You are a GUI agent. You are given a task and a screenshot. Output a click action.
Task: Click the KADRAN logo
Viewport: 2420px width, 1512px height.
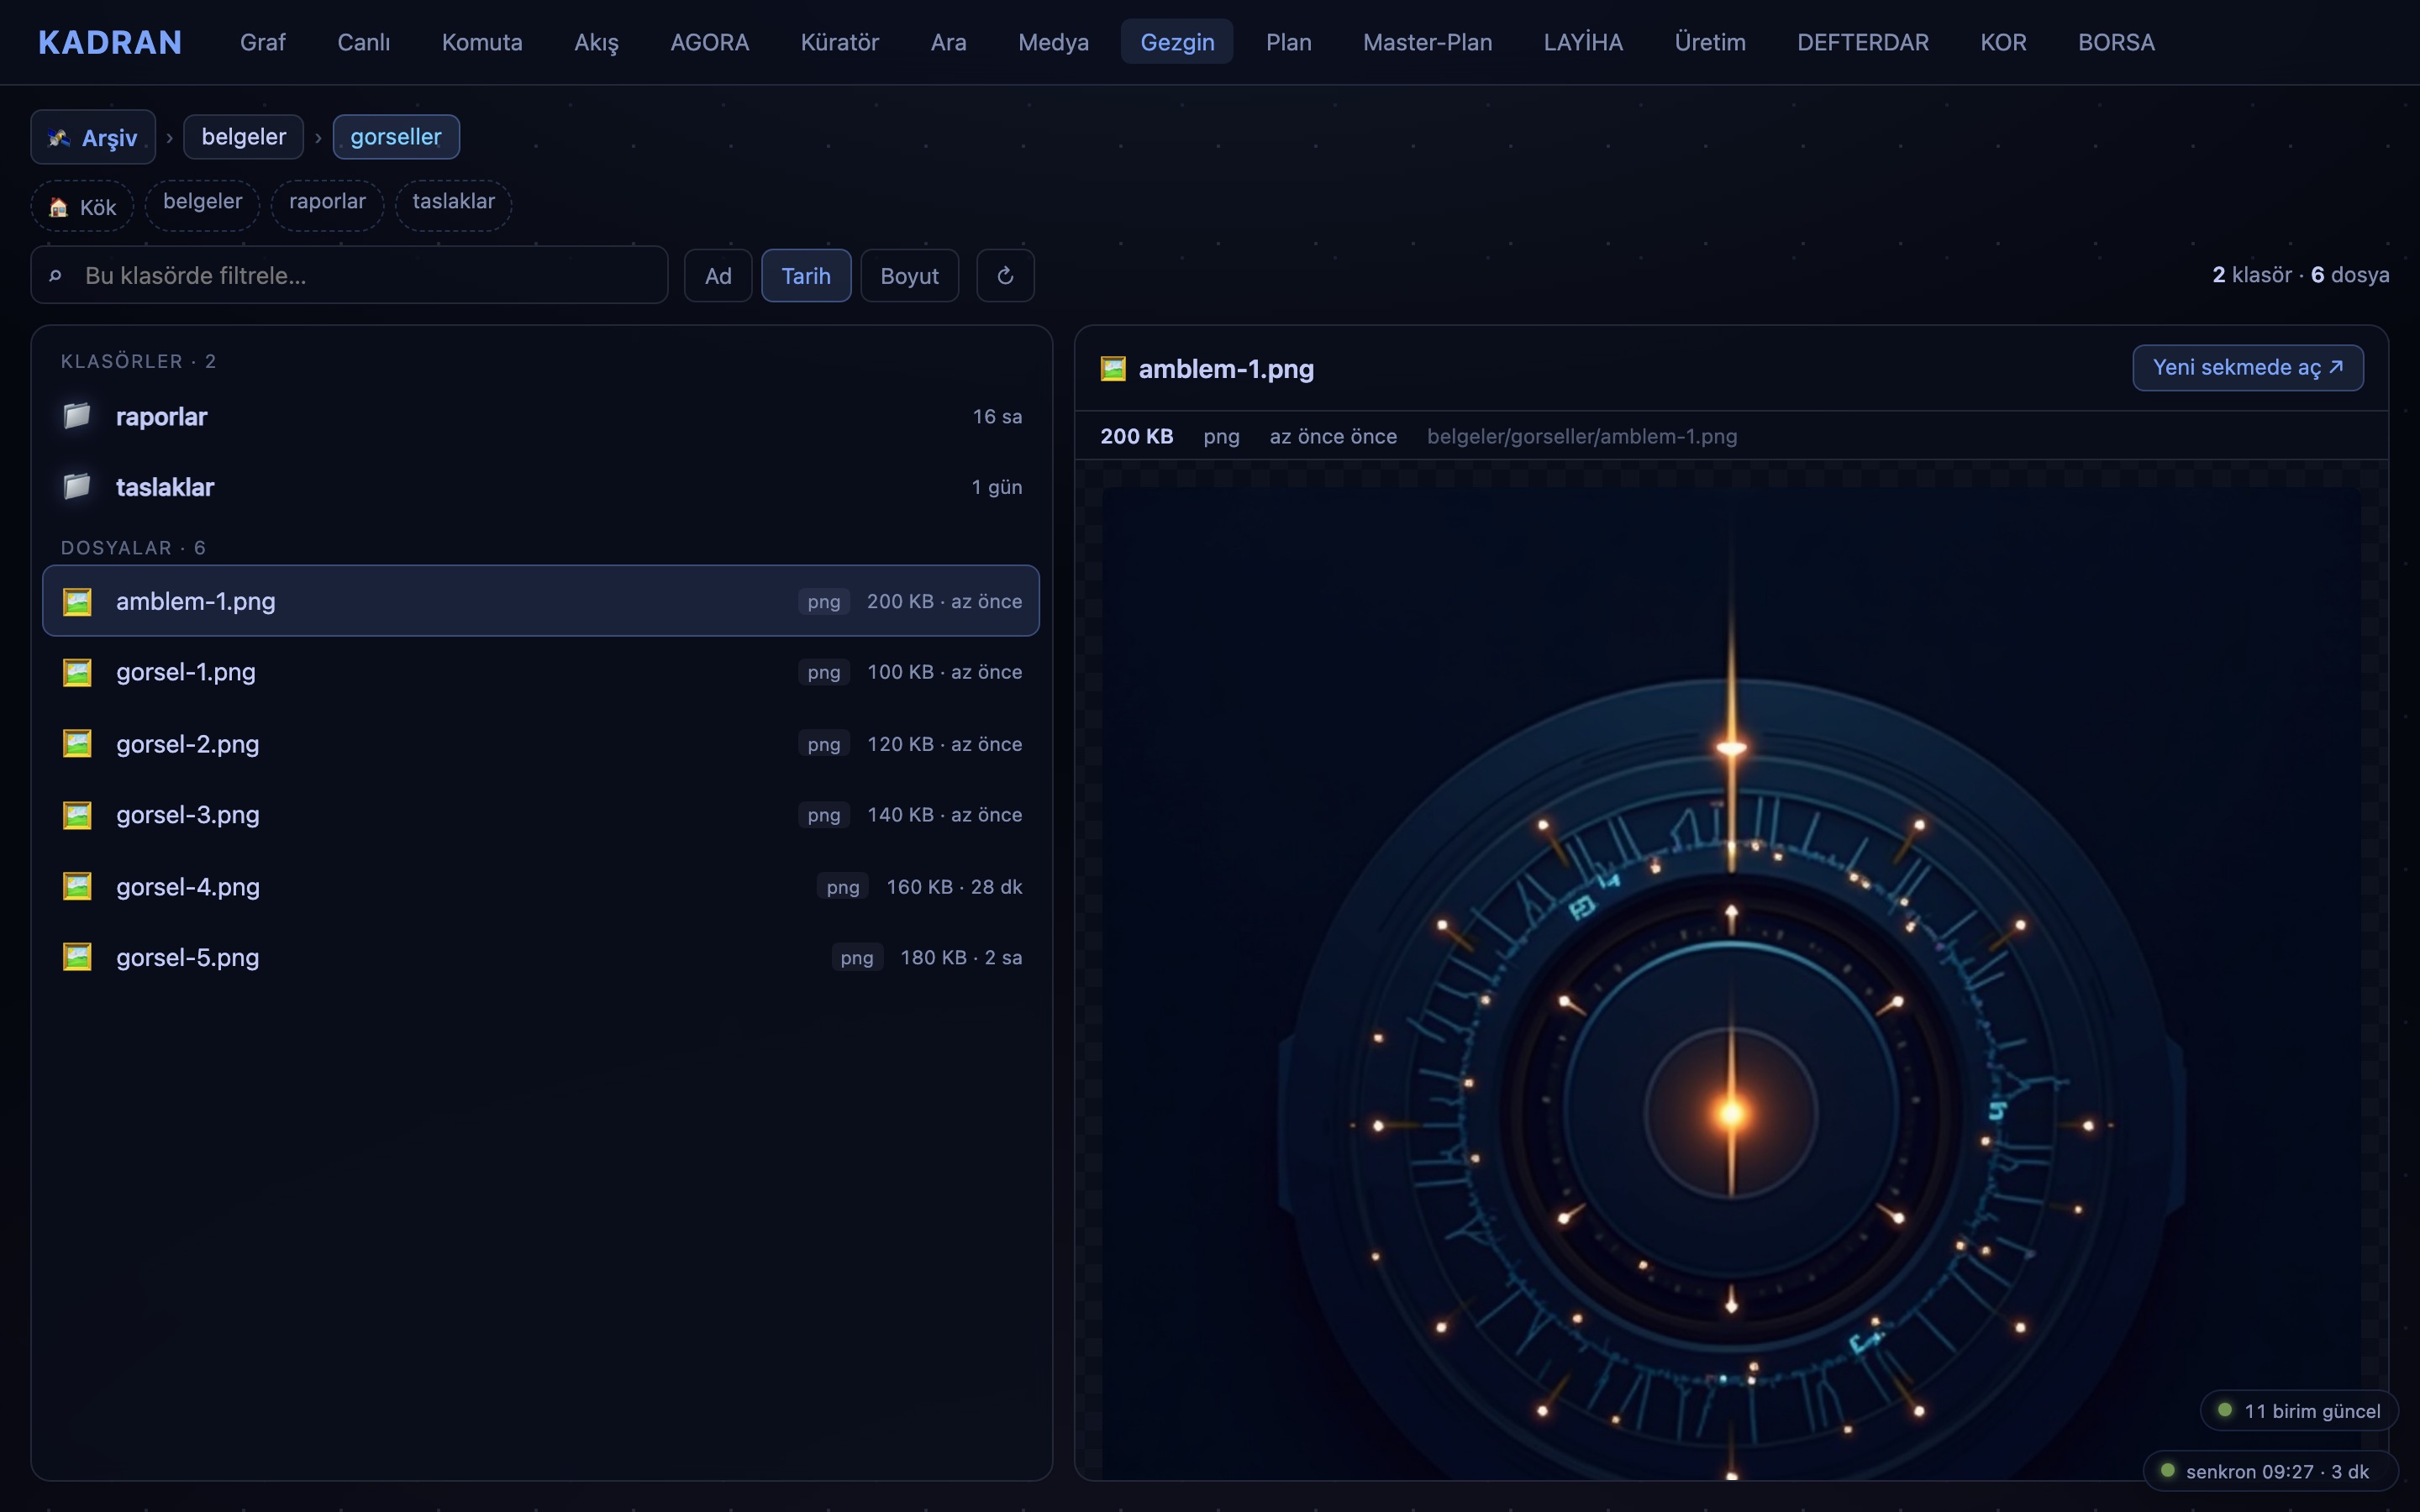(110, 42)
